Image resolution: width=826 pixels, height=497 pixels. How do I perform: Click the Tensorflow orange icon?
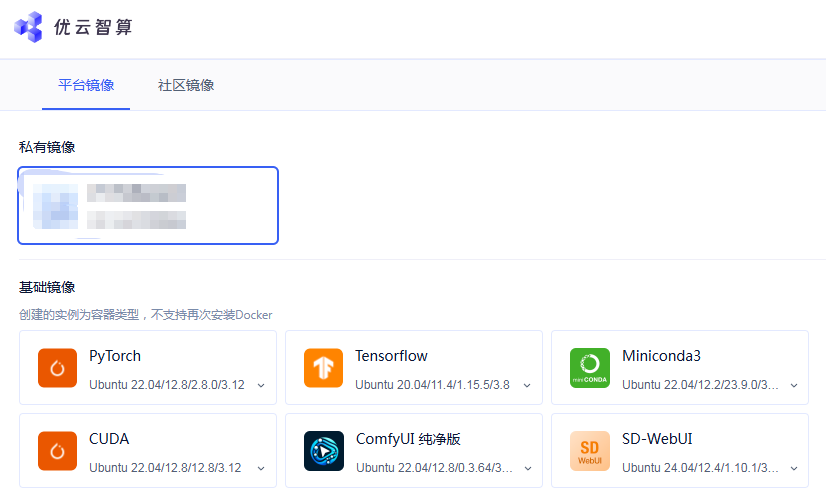click(x=323, y=368)
